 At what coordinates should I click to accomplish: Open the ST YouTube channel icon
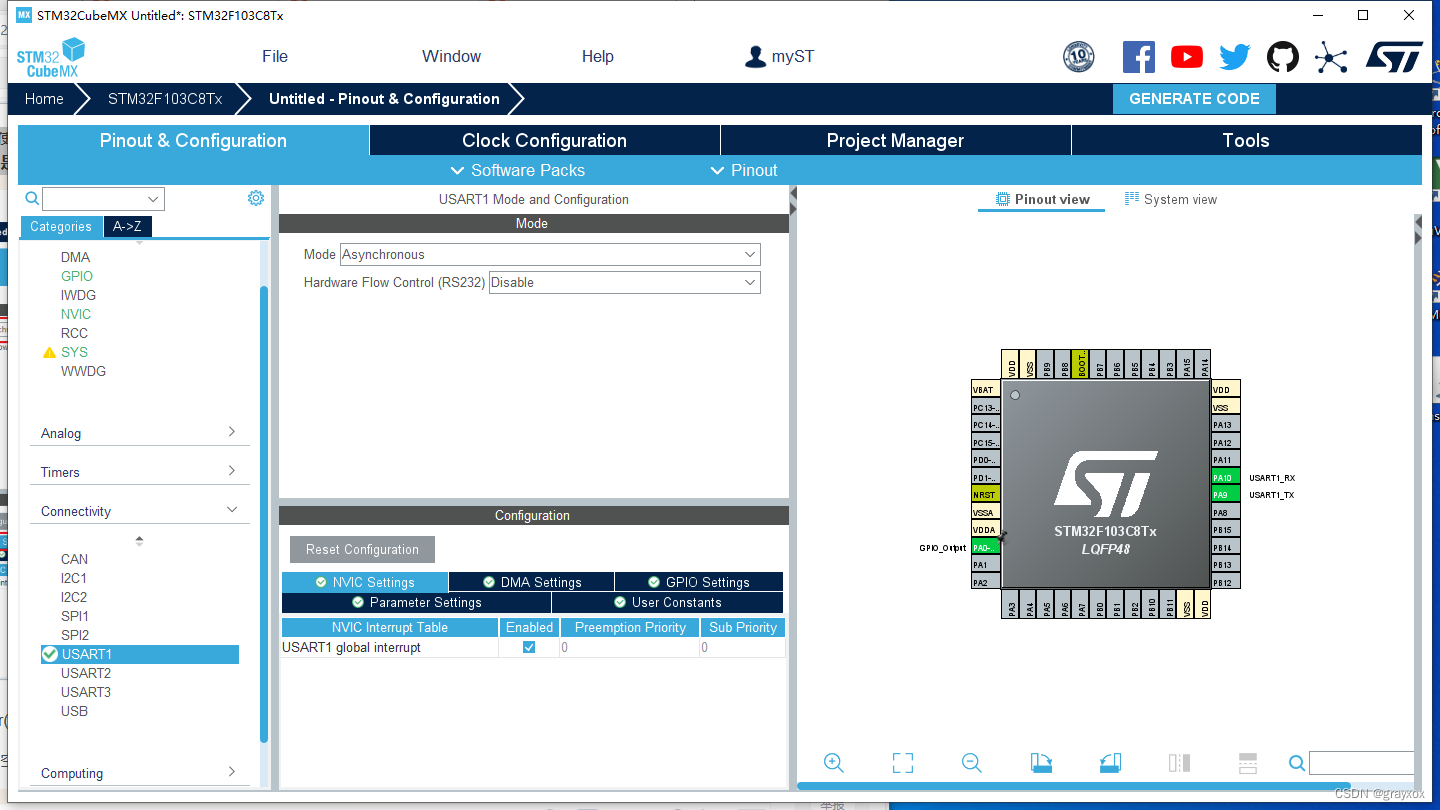(1187, 57)
